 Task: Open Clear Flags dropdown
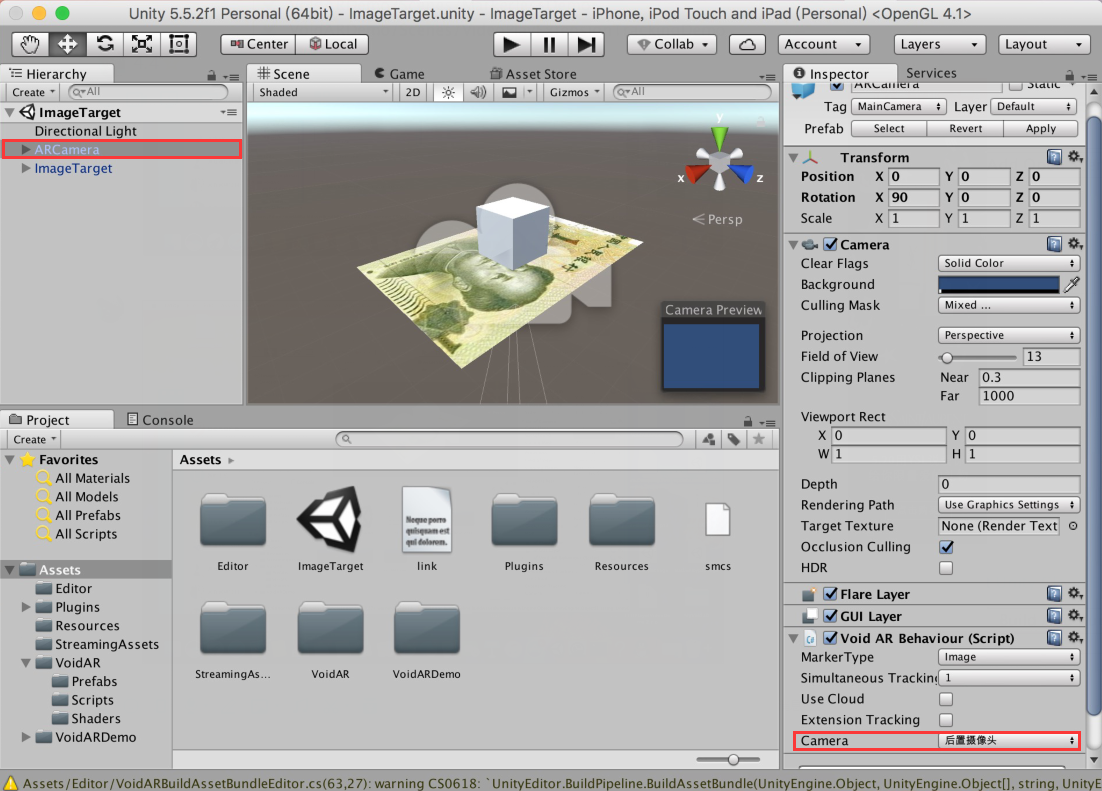1009,263
